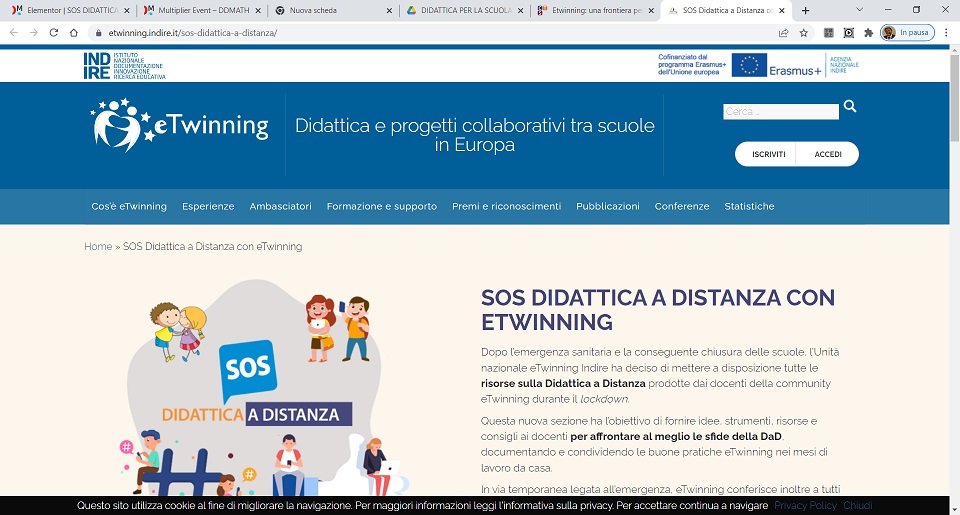Click the scrollbar down arrow
Image resolution: width=960 pixels, height=515 pixels.
954,509
